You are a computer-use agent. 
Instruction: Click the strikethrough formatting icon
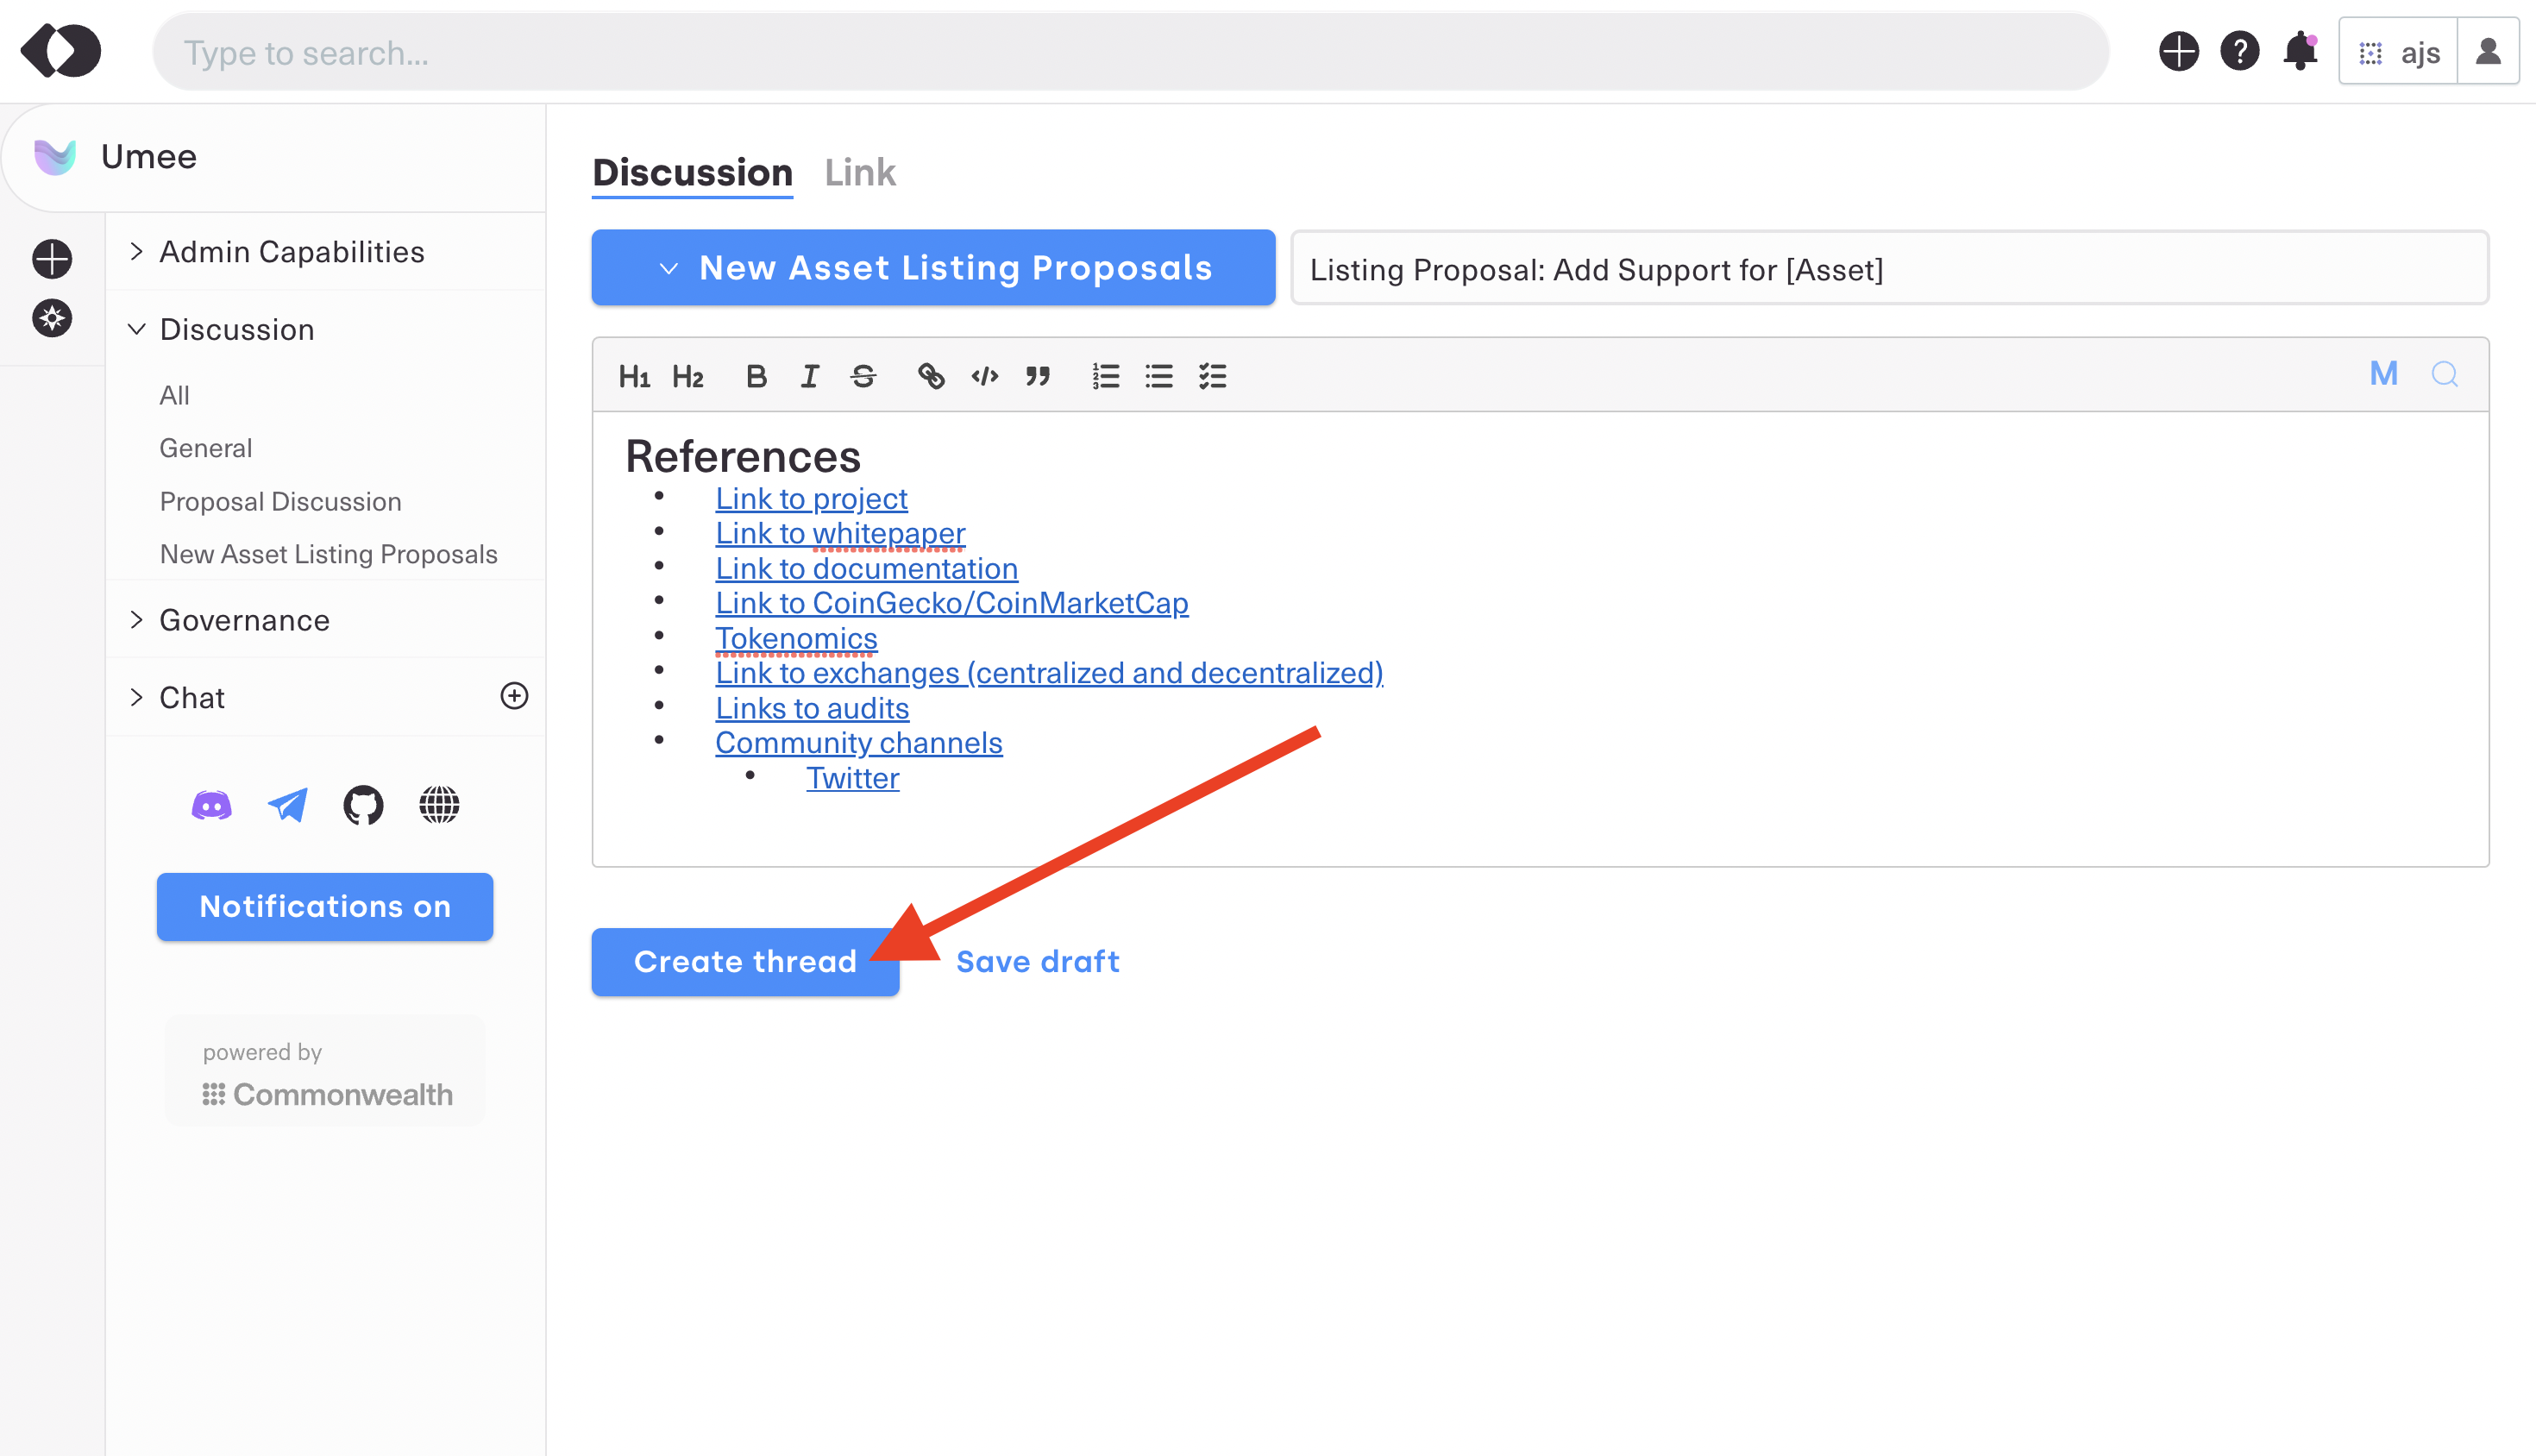point(863,376)
